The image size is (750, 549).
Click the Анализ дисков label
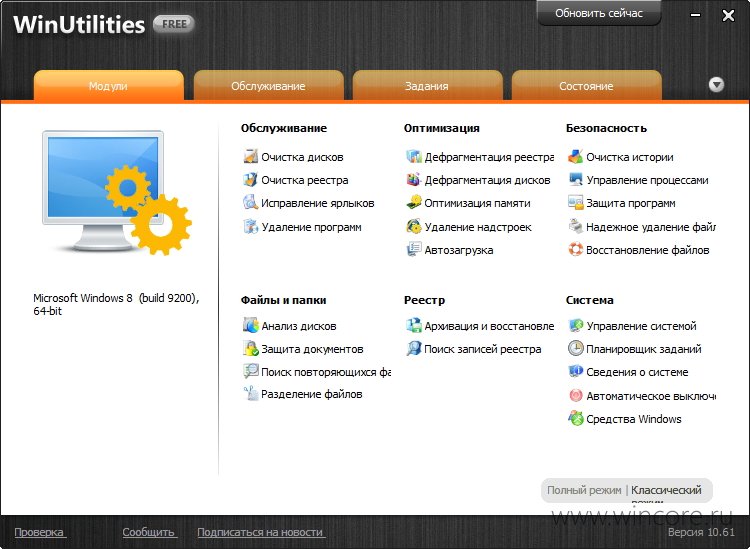pos(298,326)
